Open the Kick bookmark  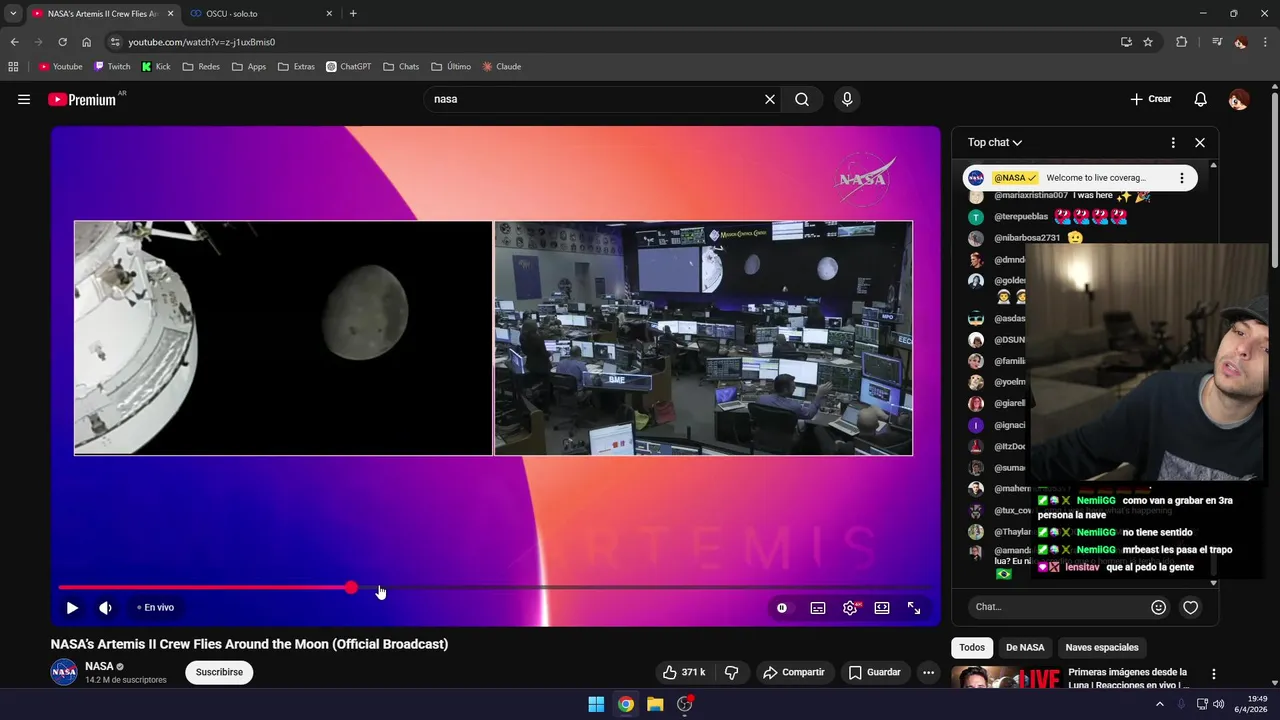[156, 66]
